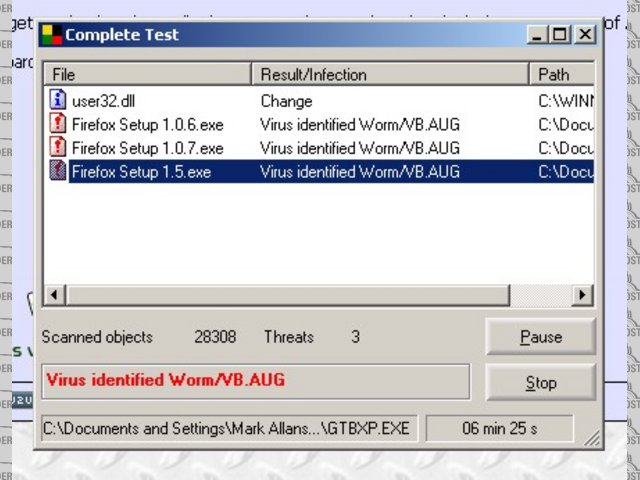Click the scrollbar track right of the thumb
The width and height of the screenshot is (640, 480).
541,295
